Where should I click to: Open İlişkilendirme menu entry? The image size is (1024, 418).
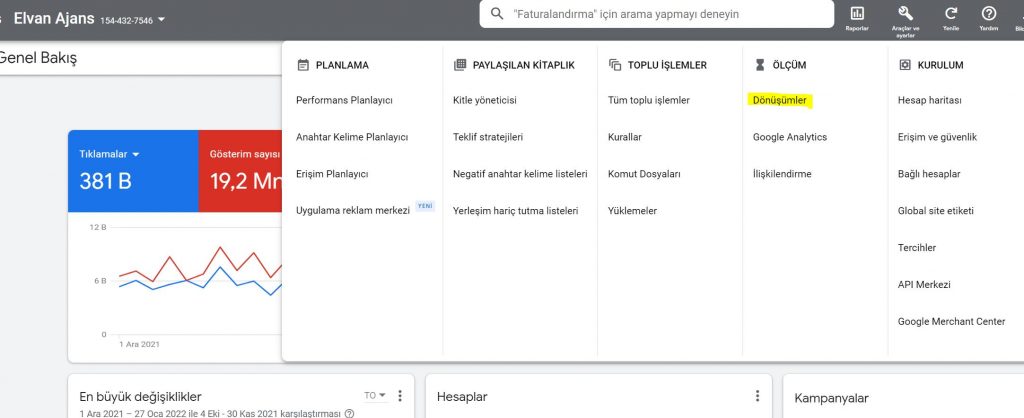782,174
